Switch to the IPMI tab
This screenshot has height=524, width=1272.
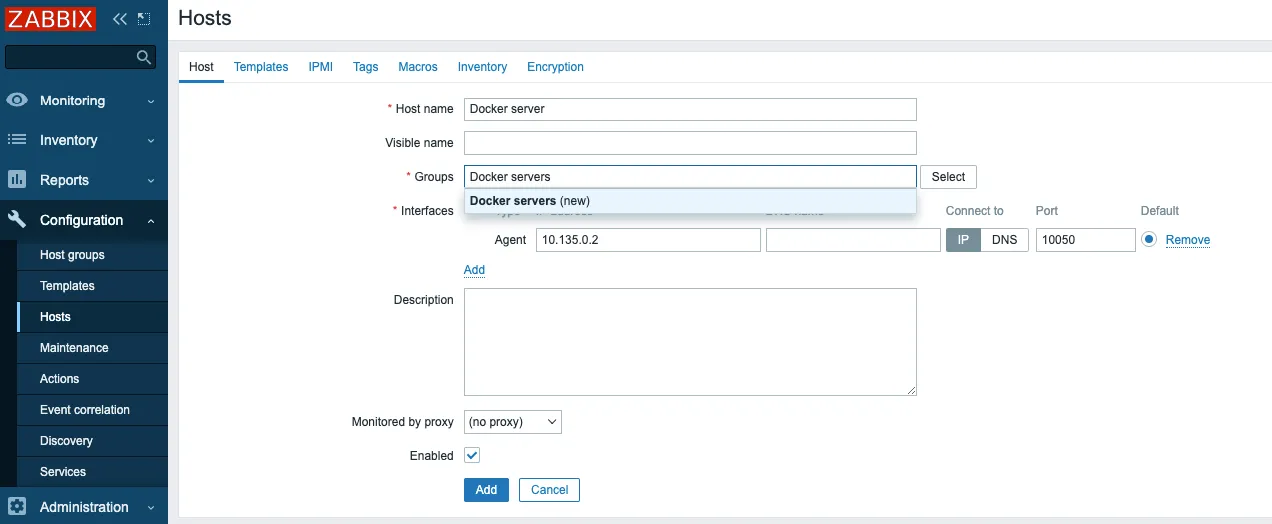[x=321, y=67]
